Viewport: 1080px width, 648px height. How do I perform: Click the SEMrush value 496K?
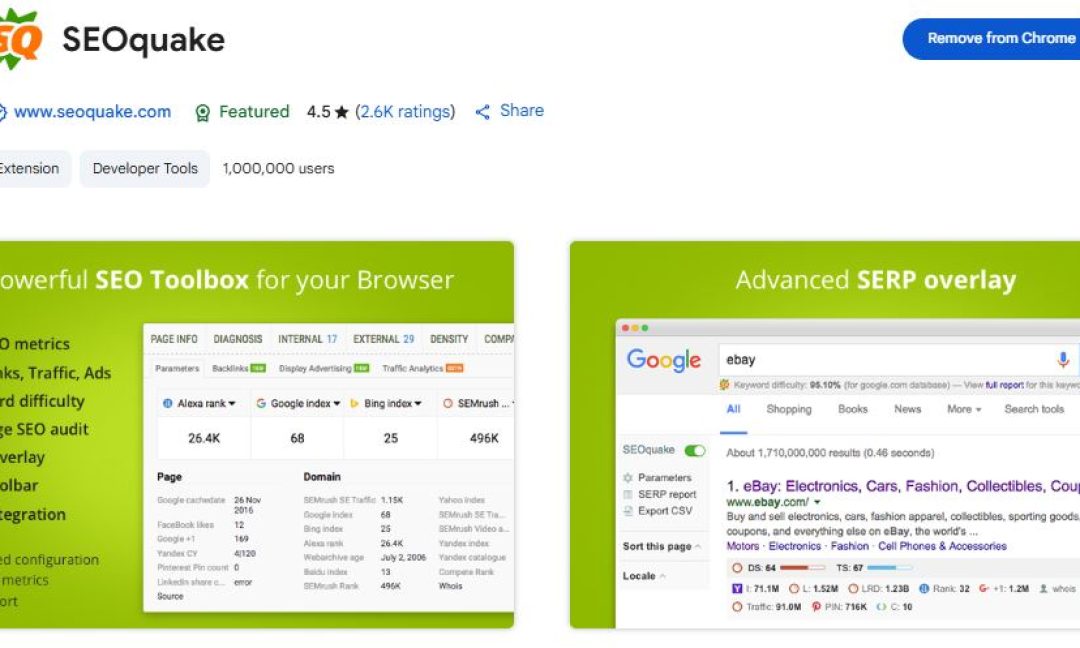click(484, 438)
